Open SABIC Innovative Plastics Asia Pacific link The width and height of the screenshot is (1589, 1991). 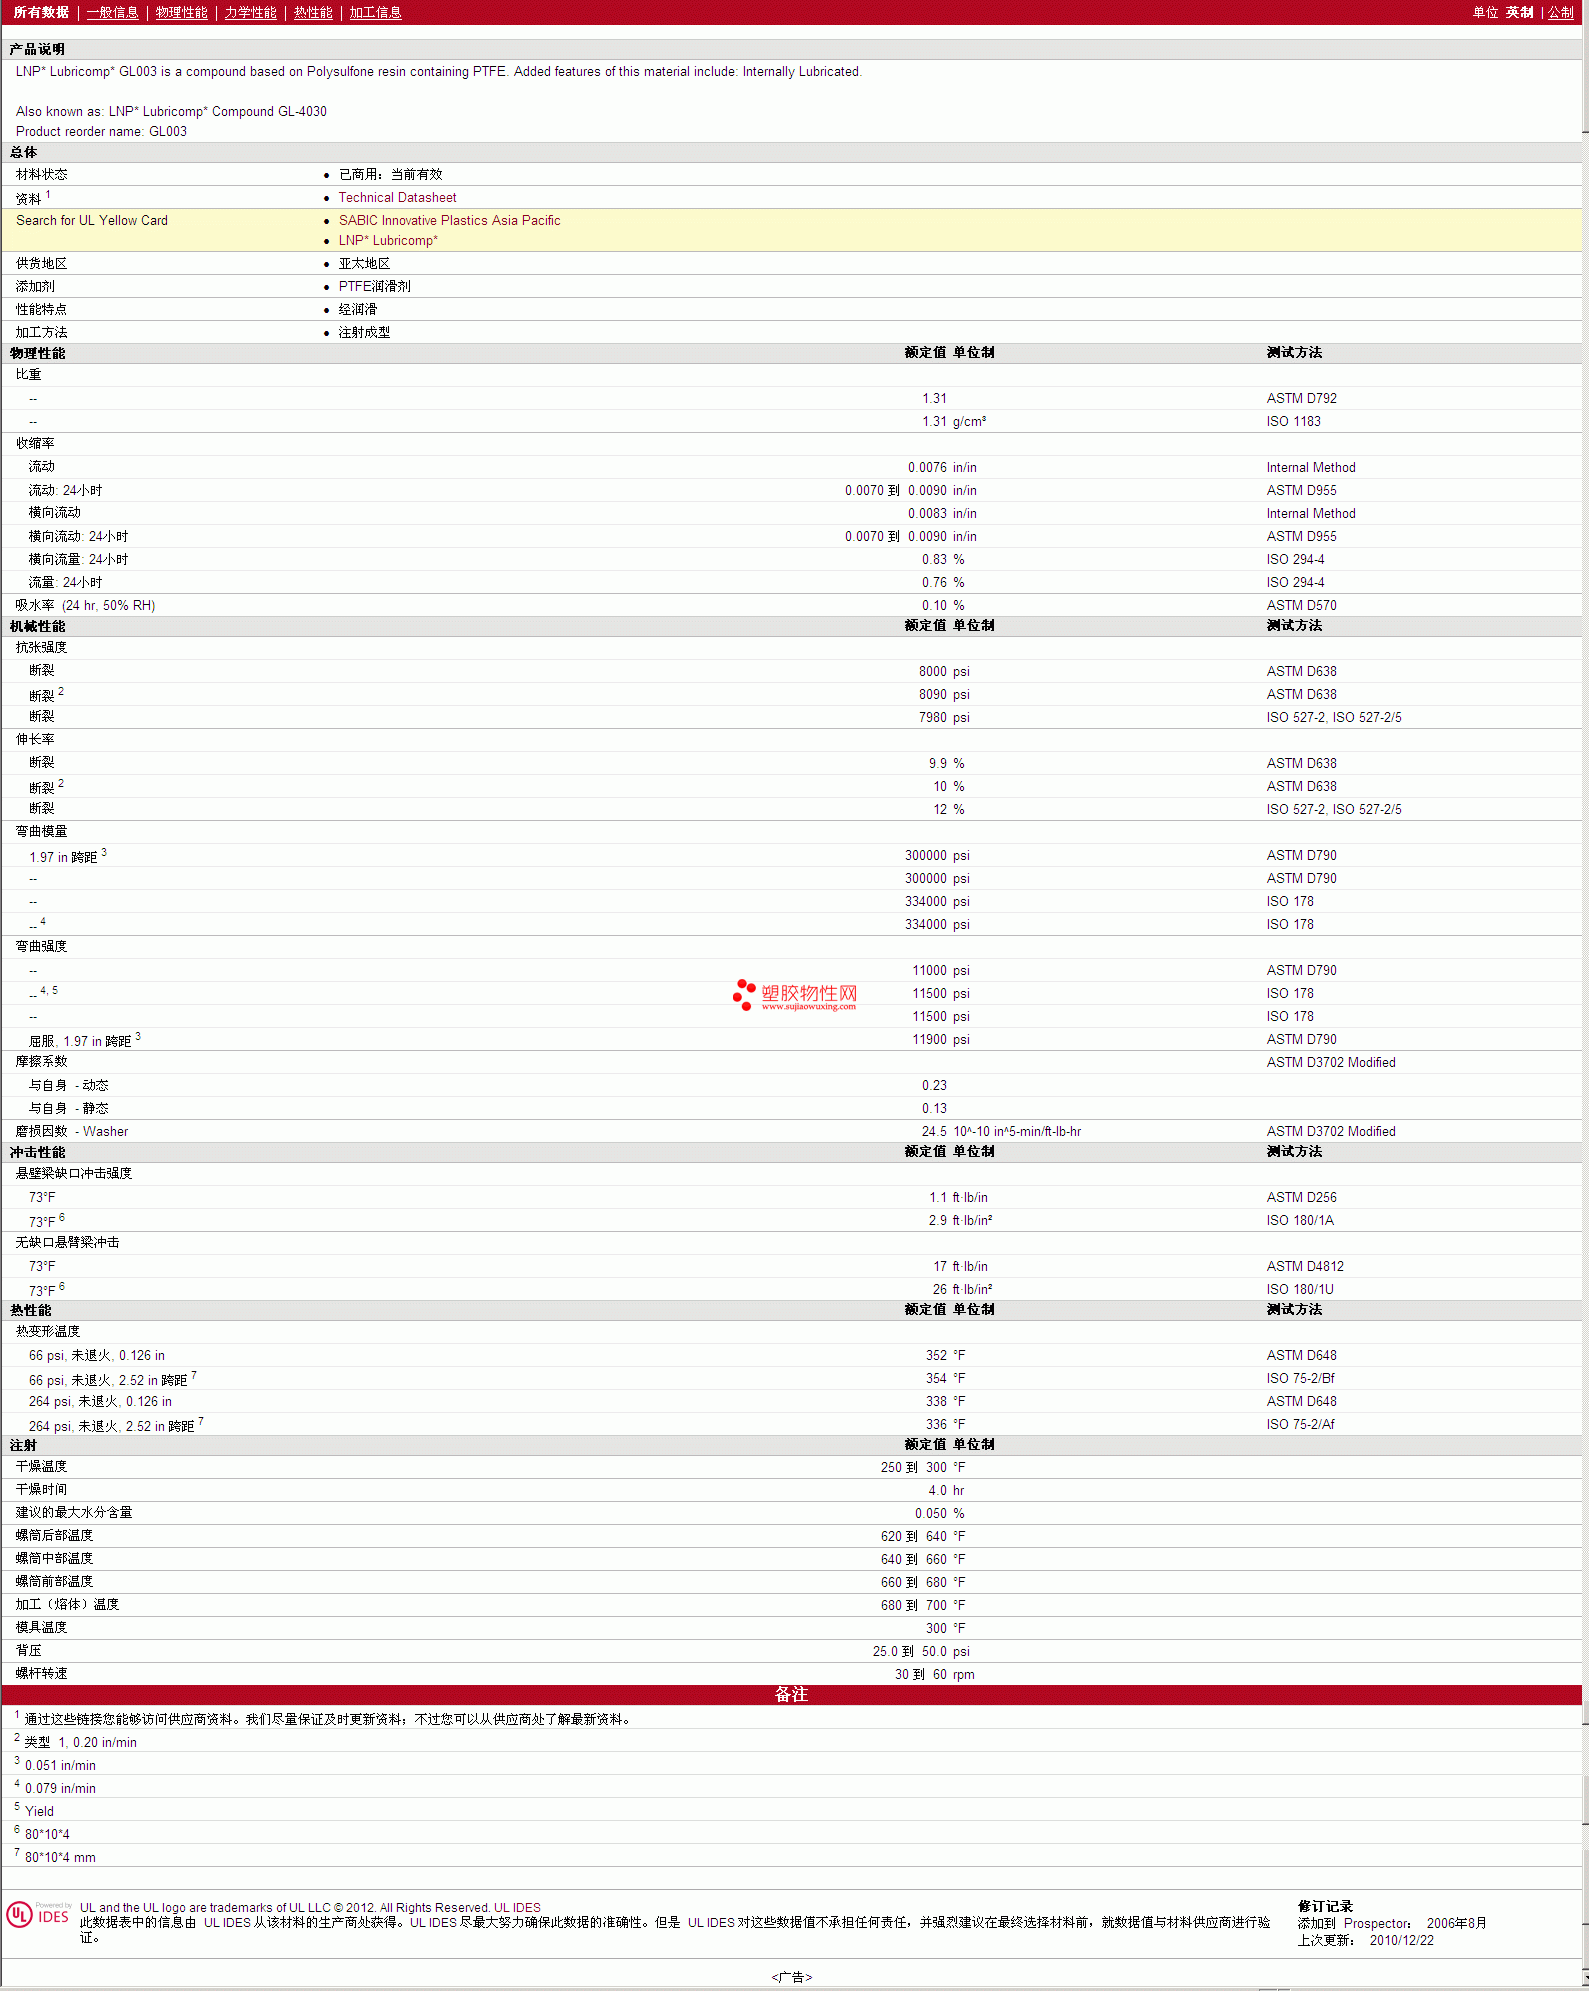449,221
